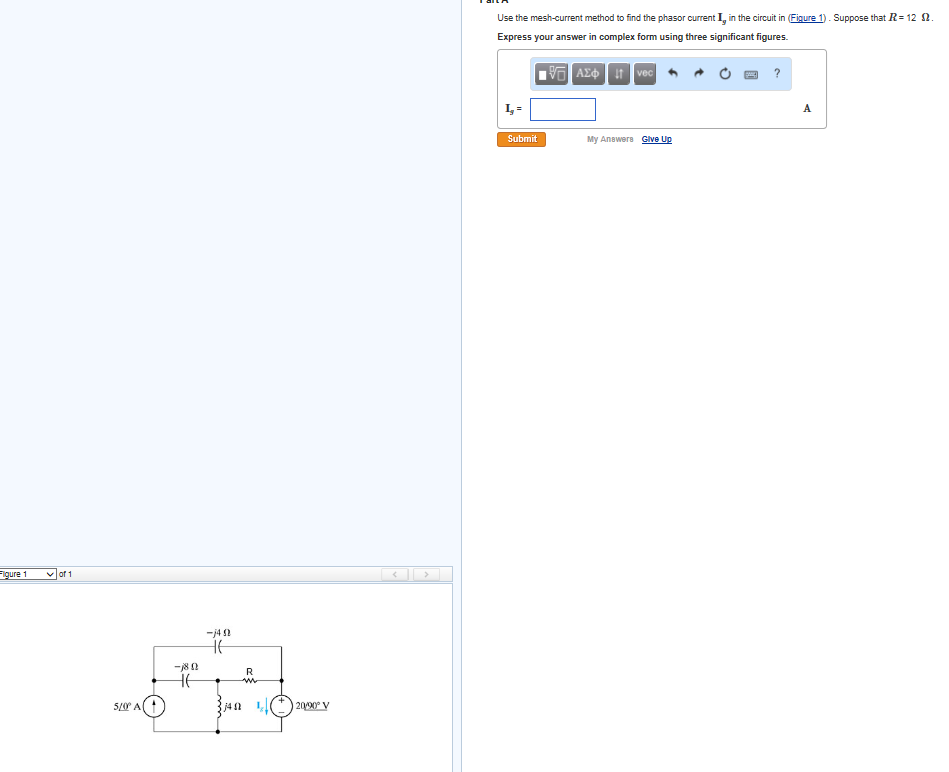Select the vec vector notation icon

(644, 73)
